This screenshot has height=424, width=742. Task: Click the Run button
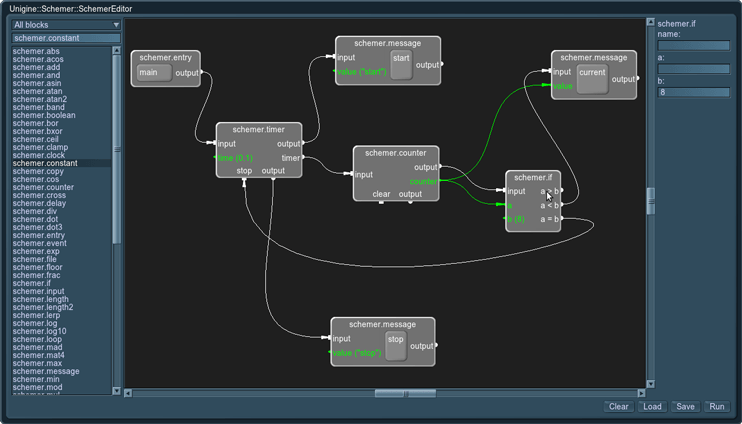(716, 407)
